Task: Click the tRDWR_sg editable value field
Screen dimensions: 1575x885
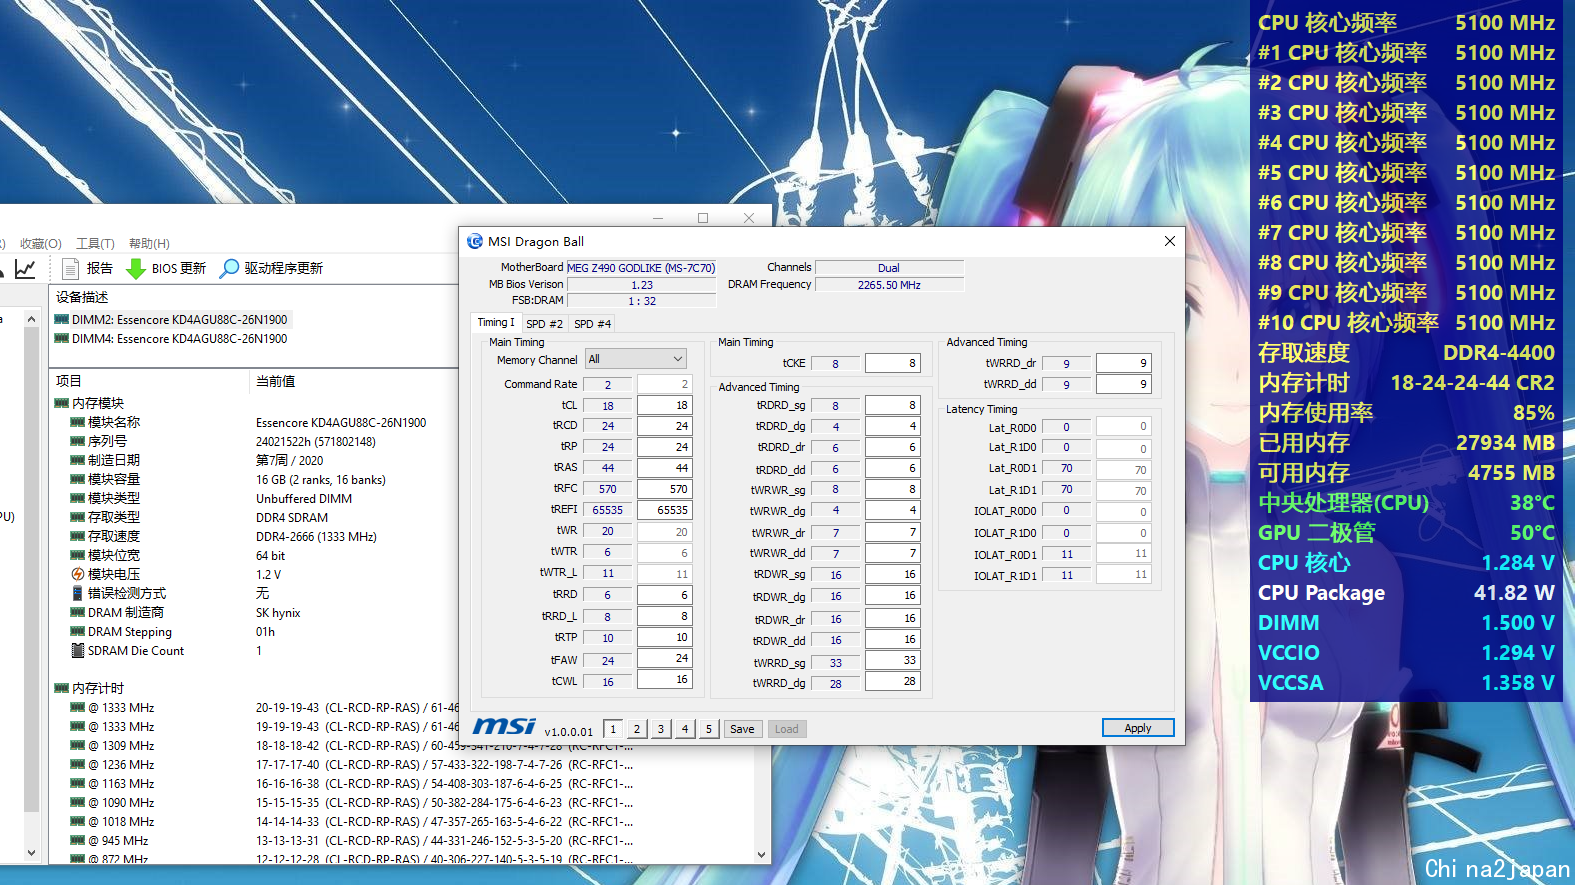Action: (x=892, y=574)
